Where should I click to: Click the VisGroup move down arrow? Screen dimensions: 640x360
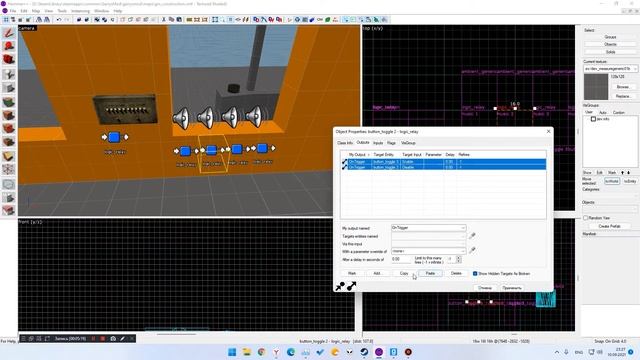tap(629, 173)
